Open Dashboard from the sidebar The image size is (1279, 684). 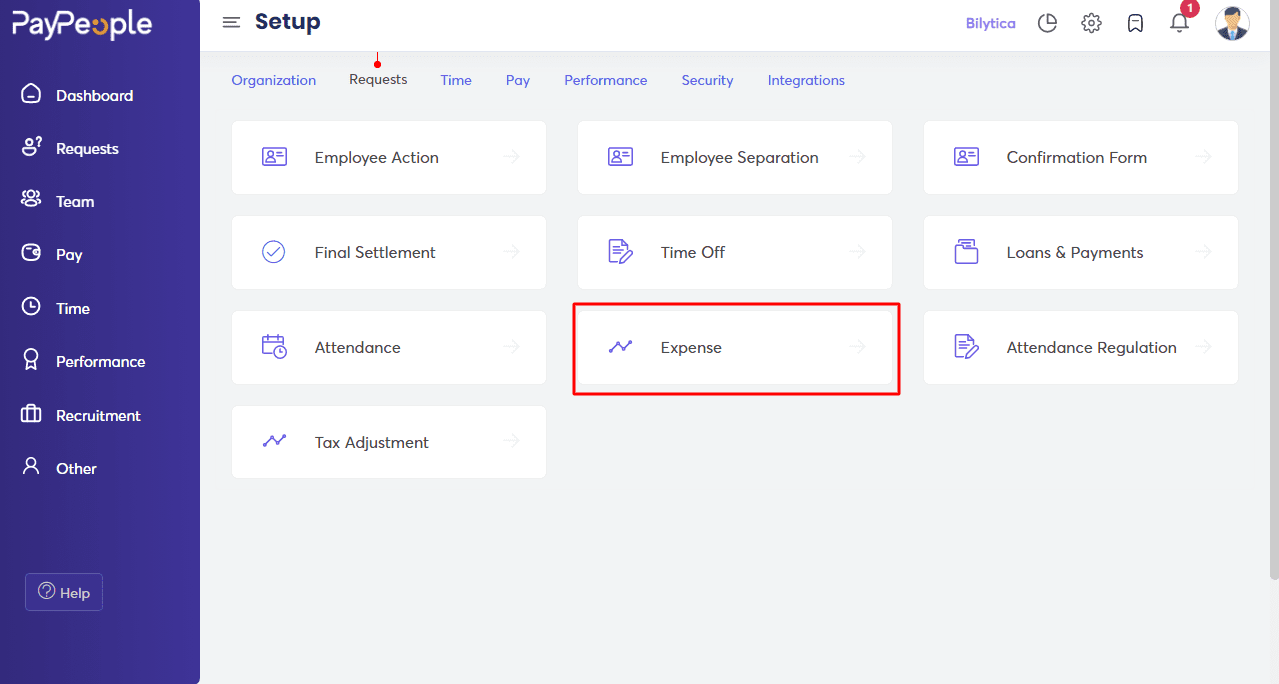pos(95,95)
